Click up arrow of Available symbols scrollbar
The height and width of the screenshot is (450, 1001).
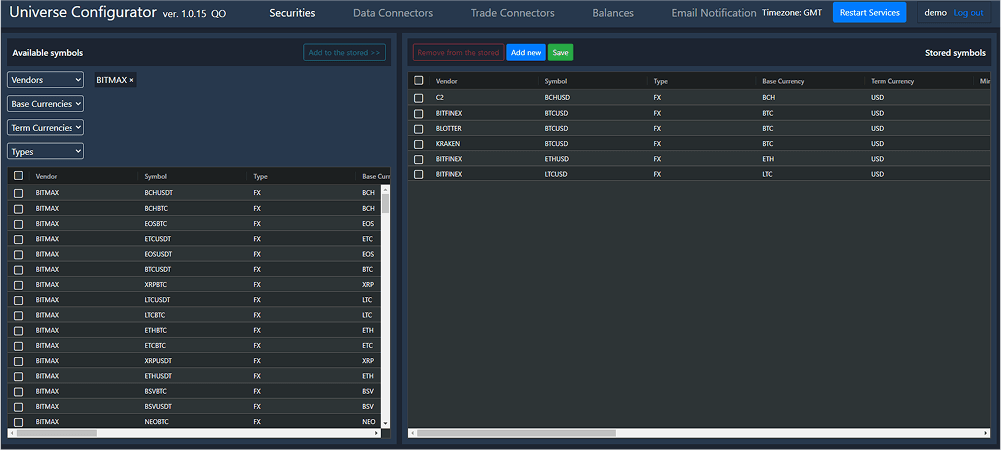pos(385,188)
